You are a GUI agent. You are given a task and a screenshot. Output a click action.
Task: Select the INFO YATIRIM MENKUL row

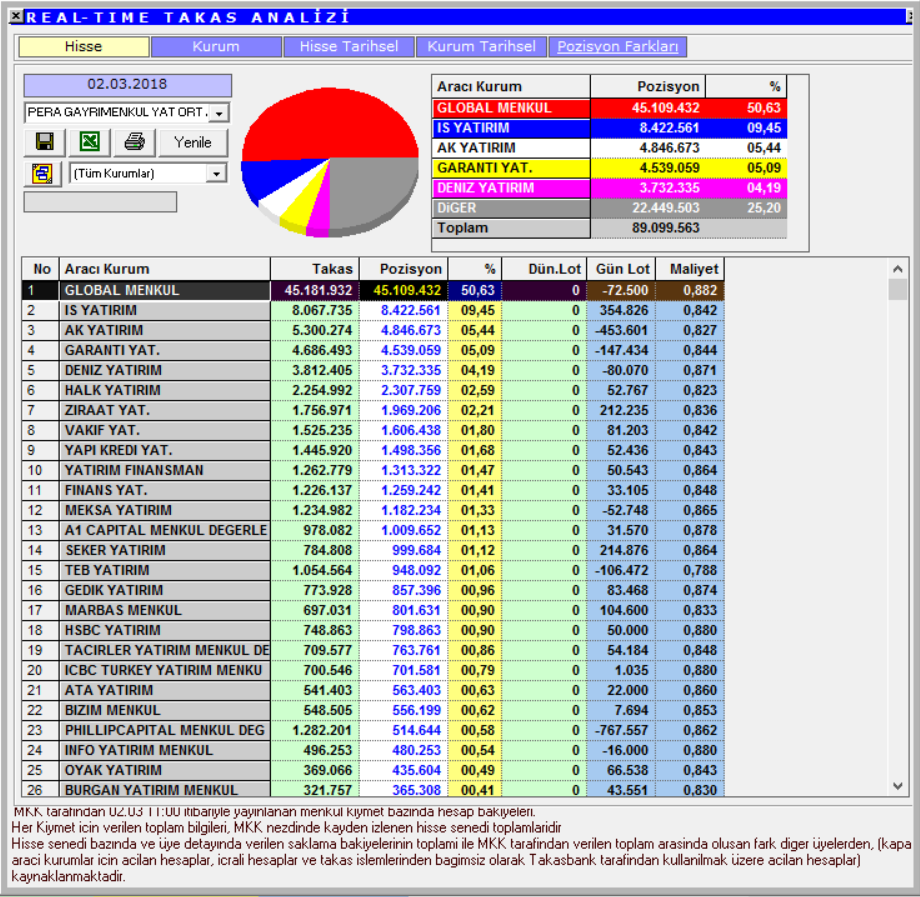pos(373,750)
